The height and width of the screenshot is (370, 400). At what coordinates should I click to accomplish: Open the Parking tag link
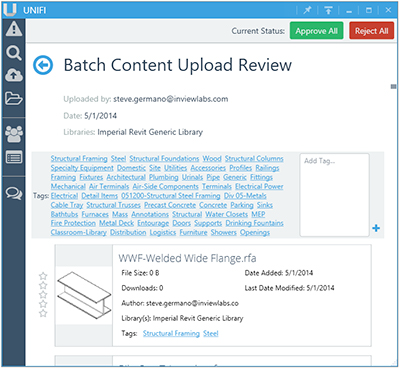point(242,205)
